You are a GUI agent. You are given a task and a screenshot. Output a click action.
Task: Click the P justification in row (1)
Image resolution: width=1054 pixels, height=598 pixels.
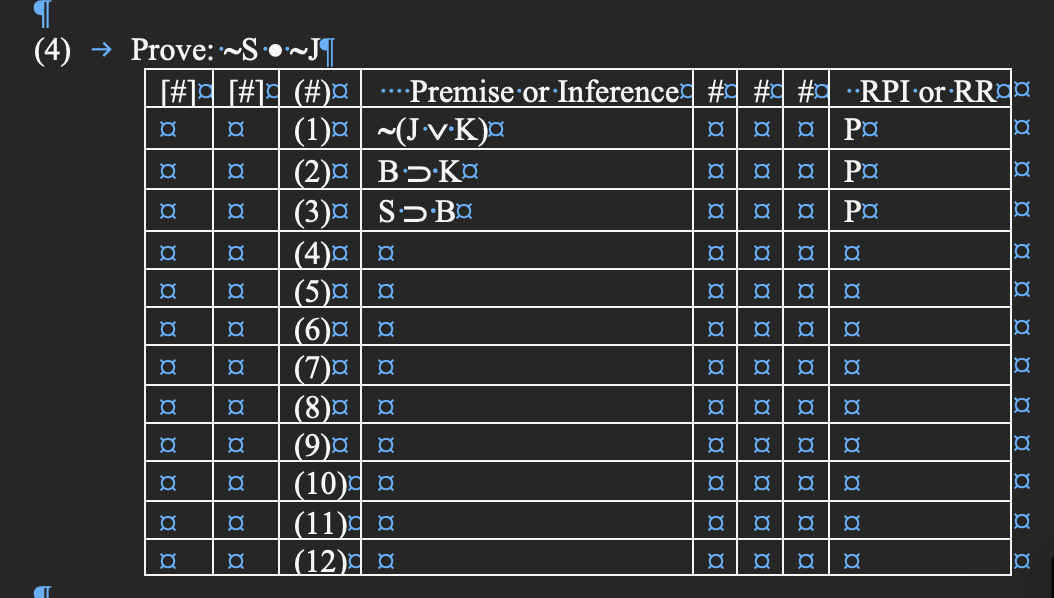[x=852, y=129]
